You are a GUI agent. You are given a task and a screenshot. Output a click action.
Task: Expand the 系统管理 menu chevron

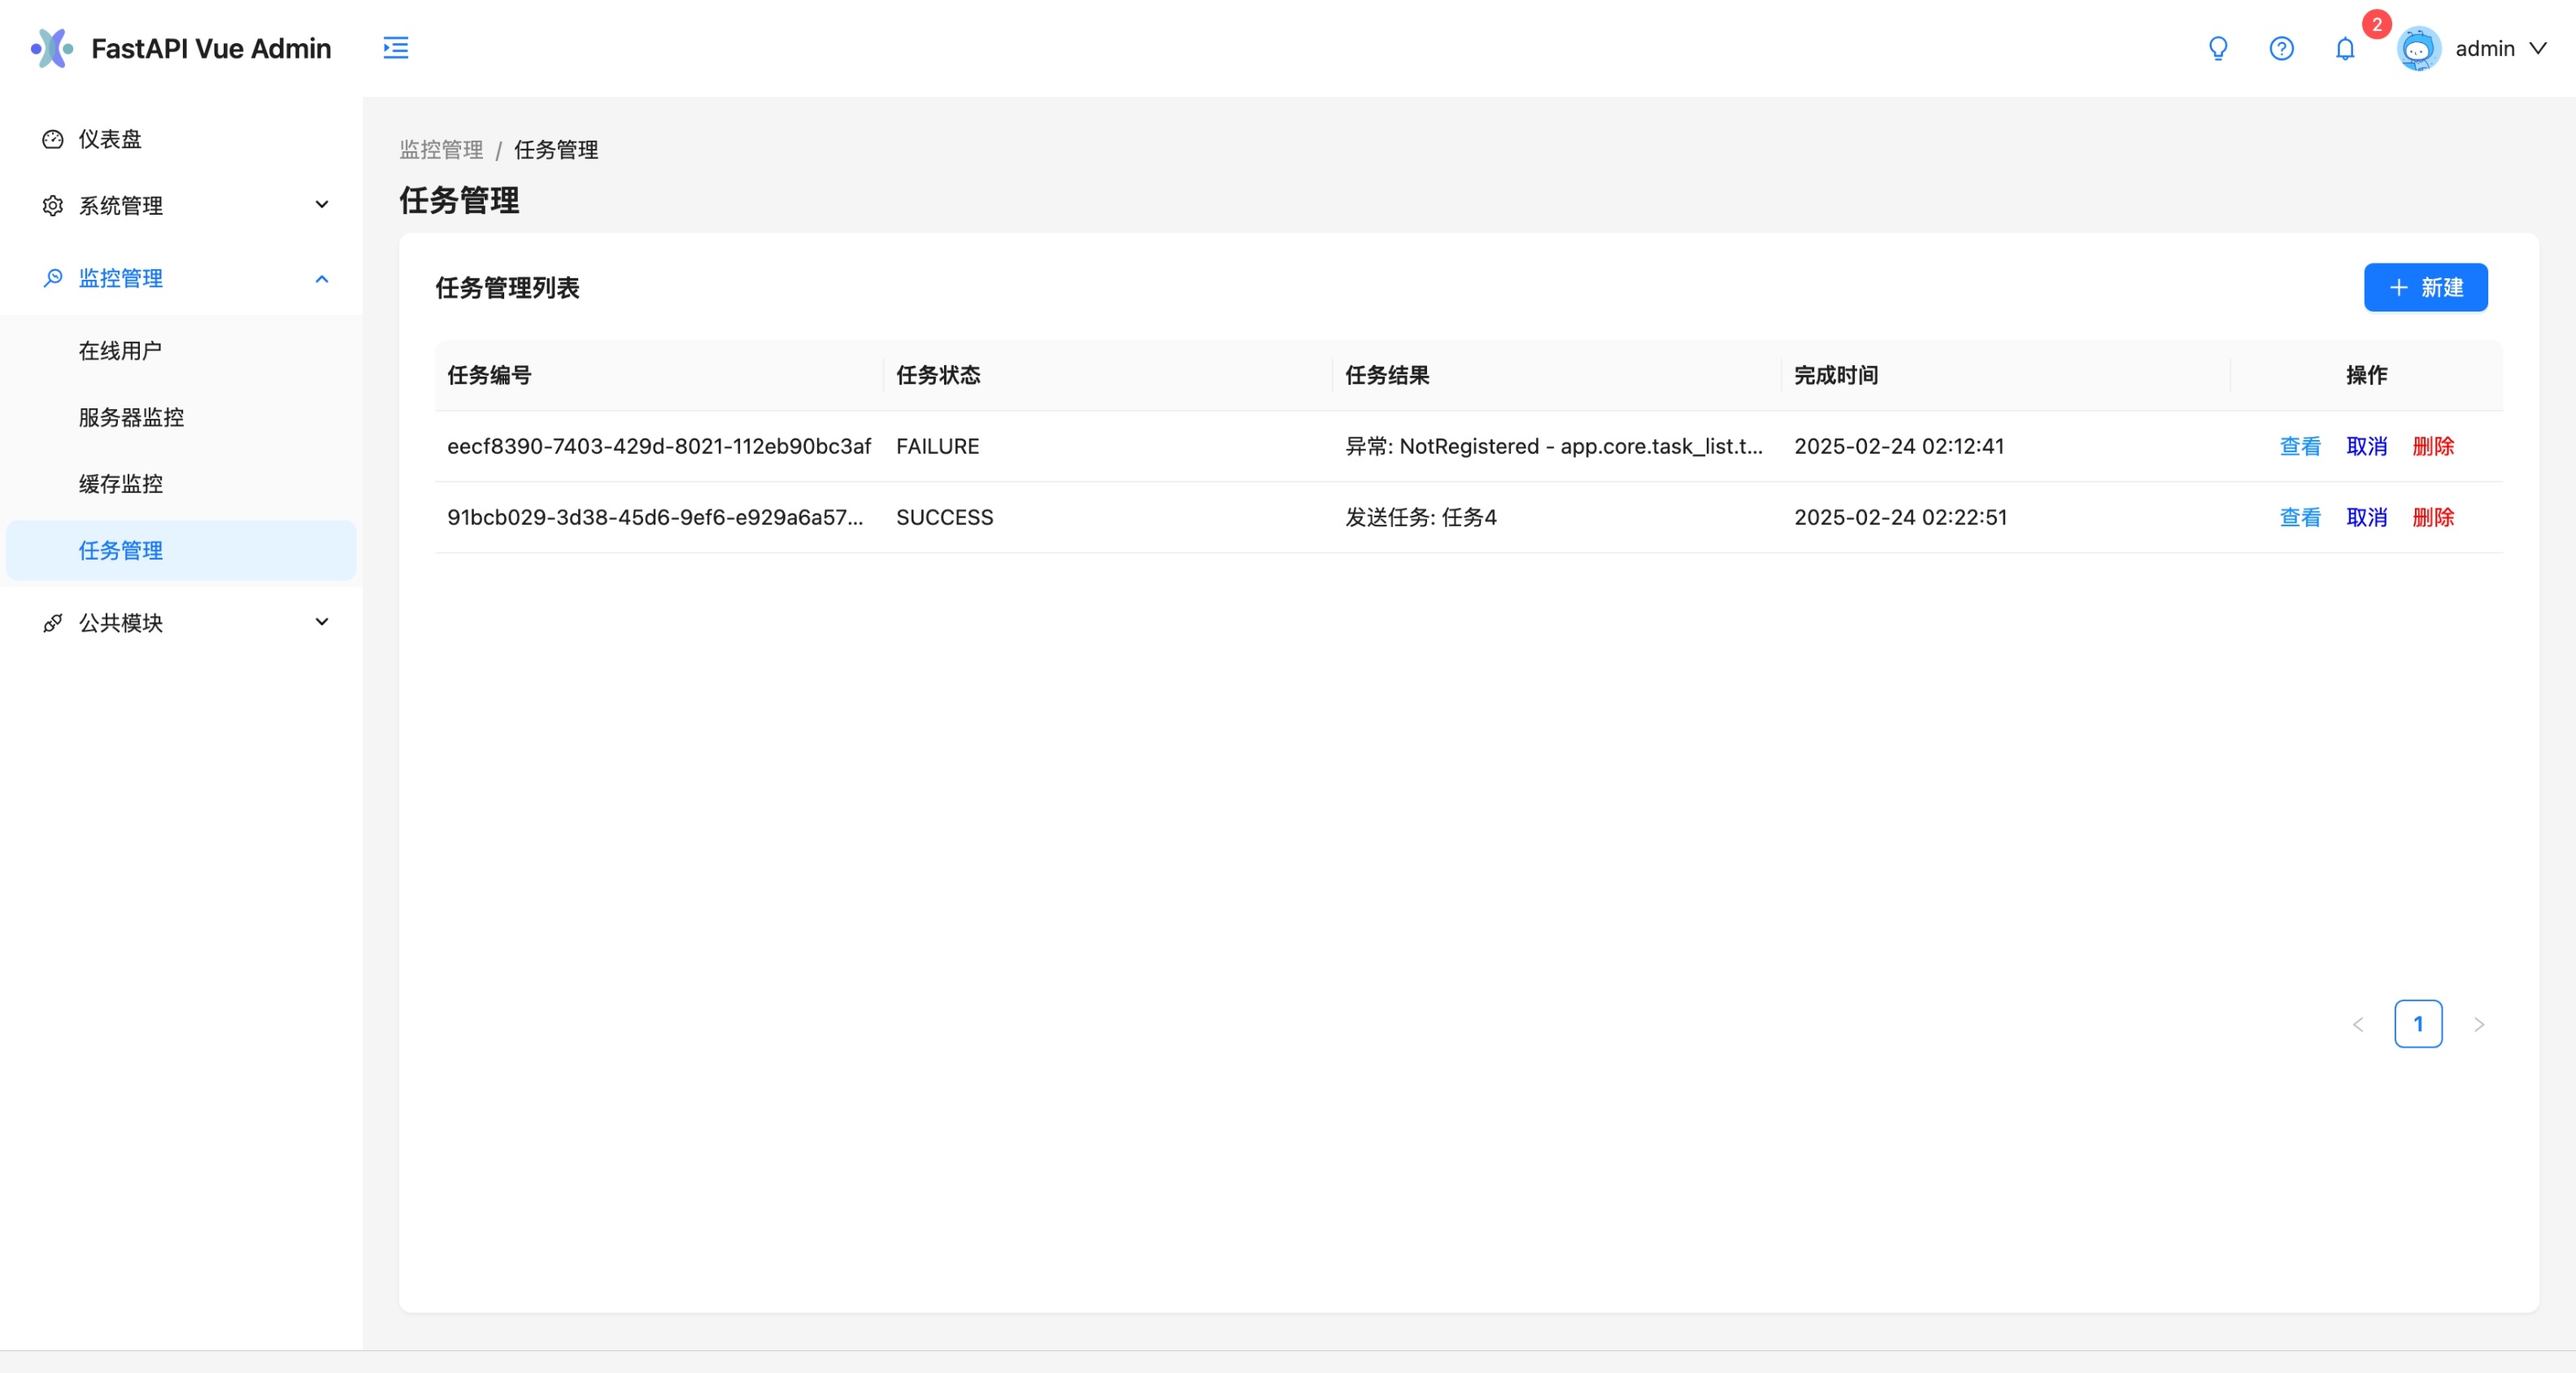click(x=322, y=205)
